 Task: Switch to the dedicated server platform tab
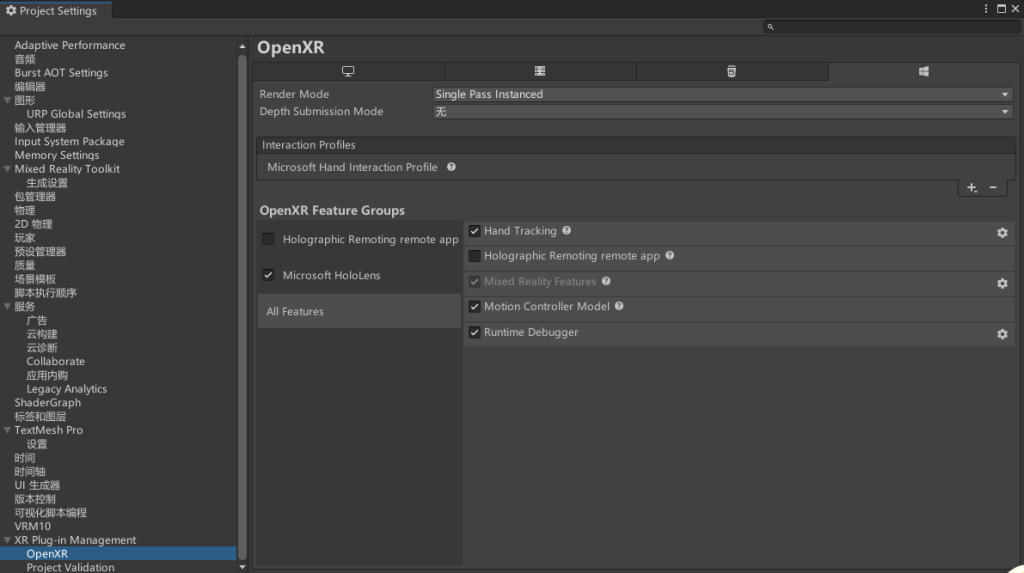pos(540,71)
